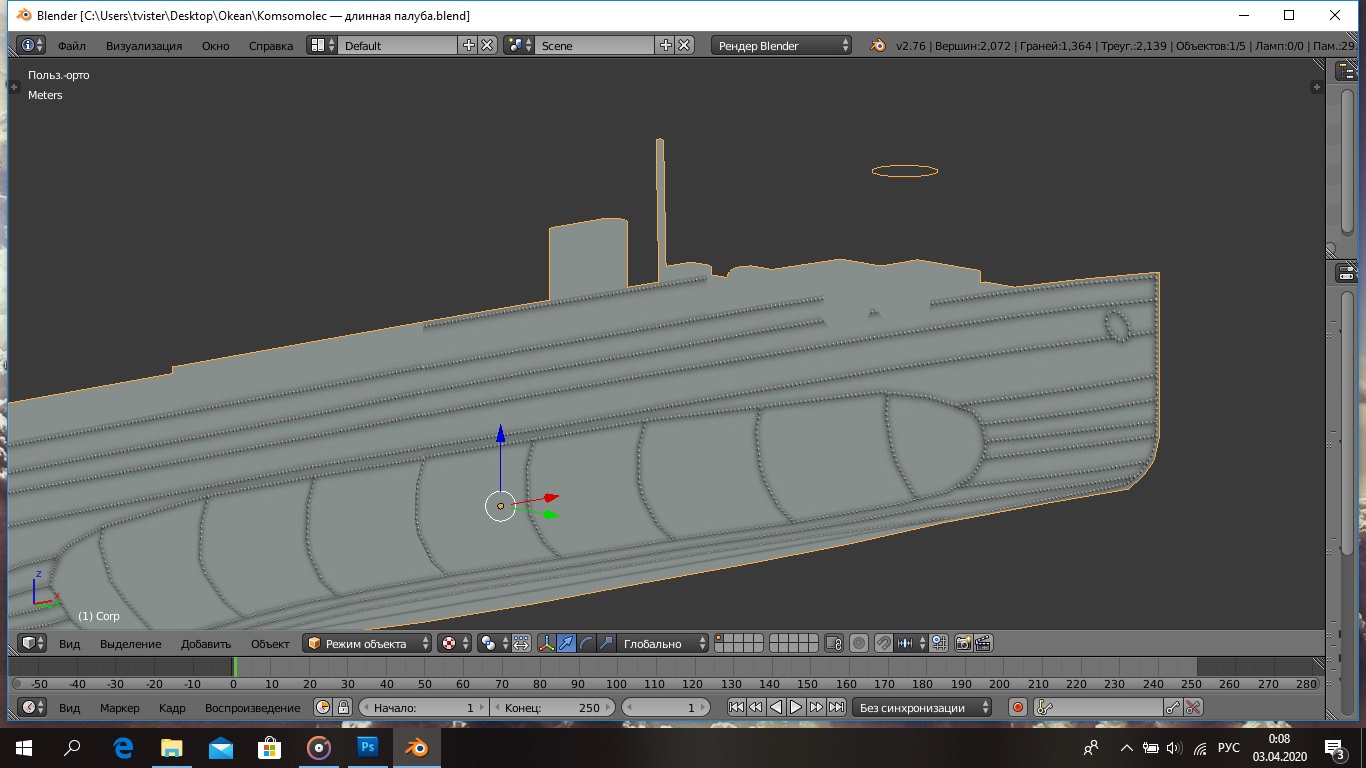
Task: Click the OpenGL render animation clapperboard icon
Action: pyautogui.click(x=983, y=644)
